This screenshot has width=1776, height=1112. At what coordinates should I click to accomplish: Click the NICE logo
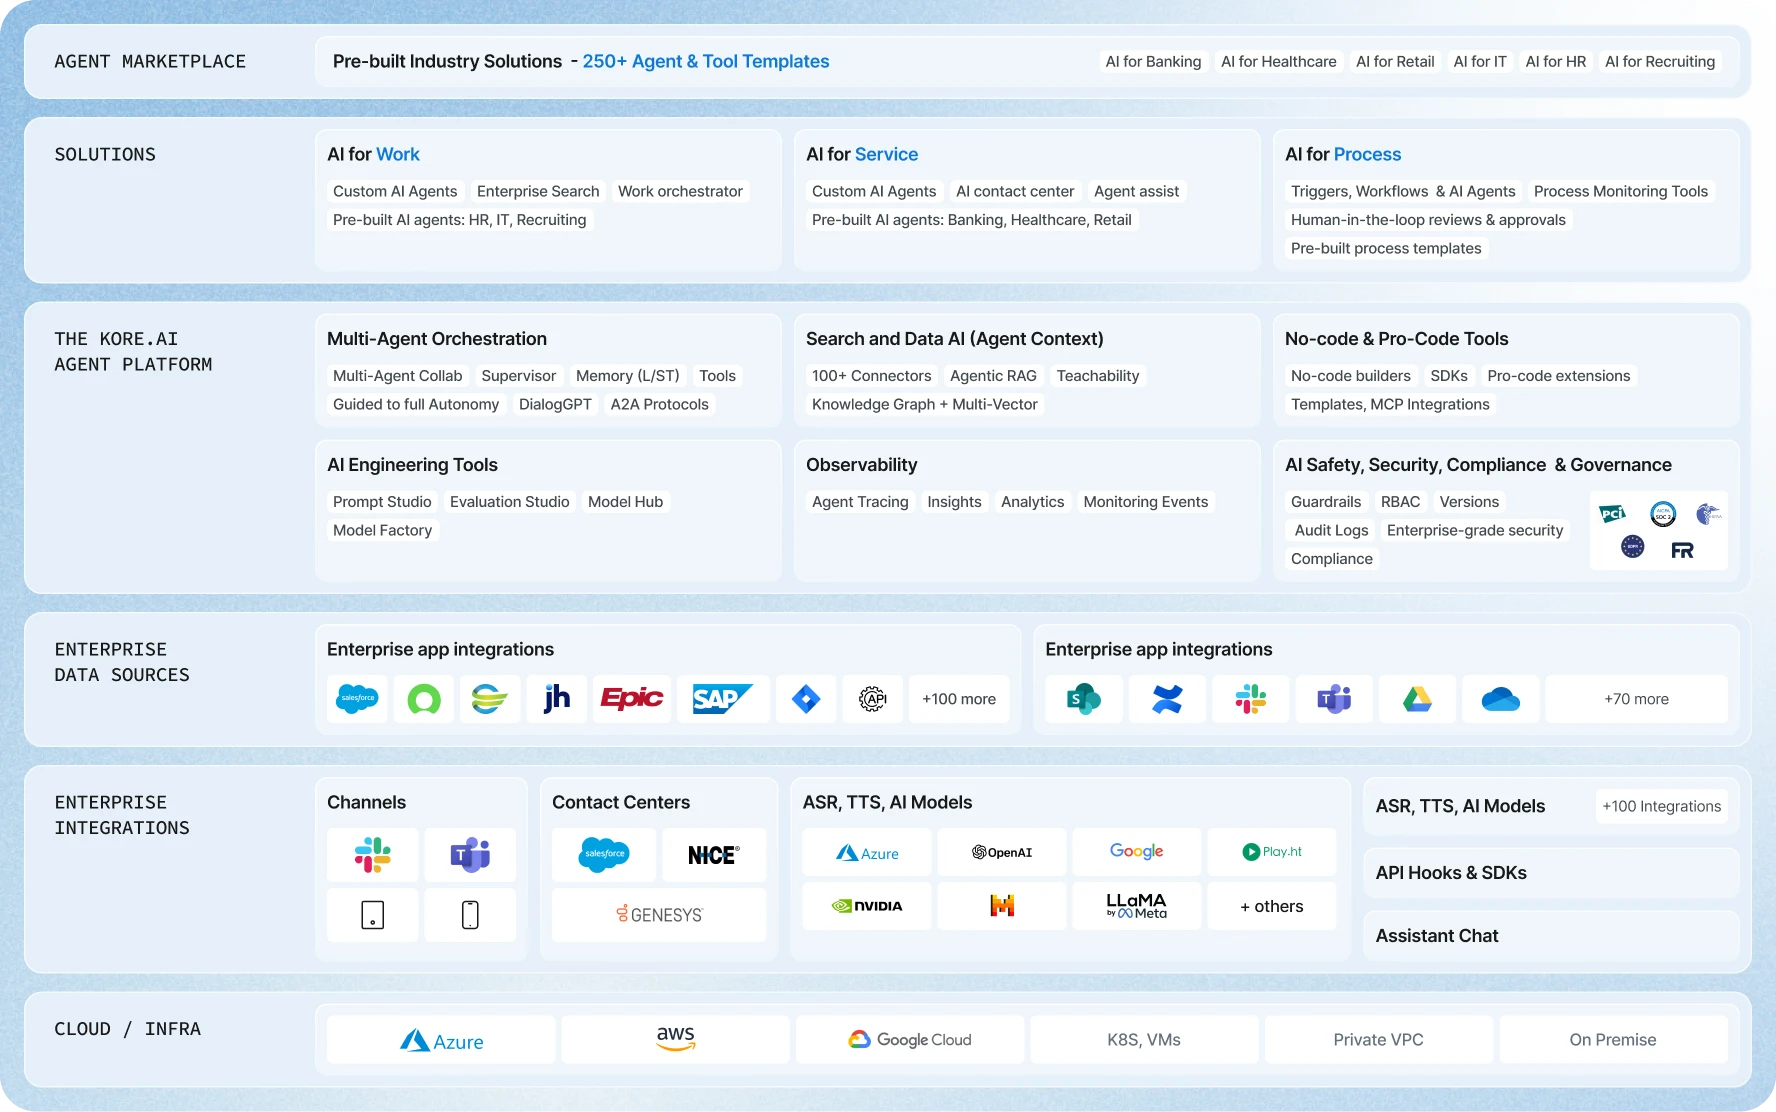[713, 854]
